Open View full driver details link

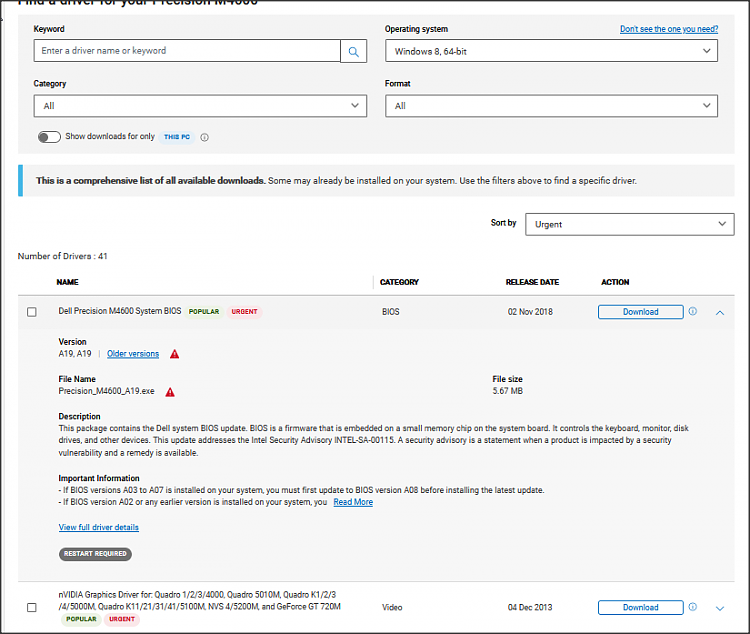[99, 527]
